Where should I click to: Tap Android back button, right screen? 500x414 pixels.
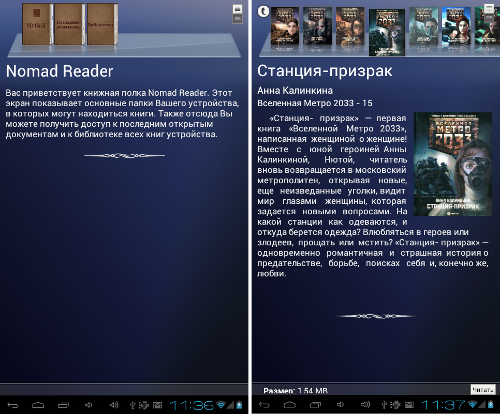pos(264,405)
